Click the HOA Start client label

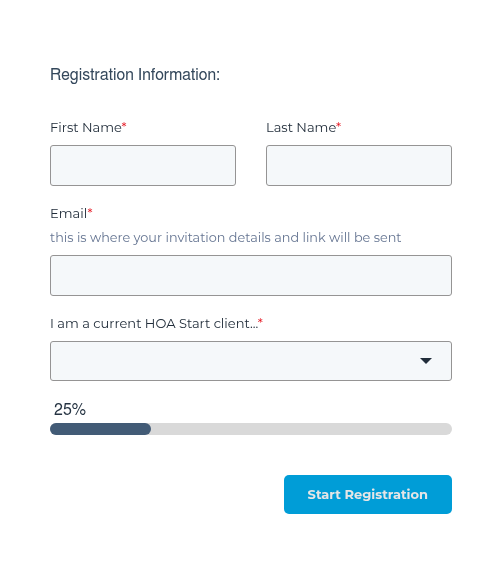tap(154, 324)
